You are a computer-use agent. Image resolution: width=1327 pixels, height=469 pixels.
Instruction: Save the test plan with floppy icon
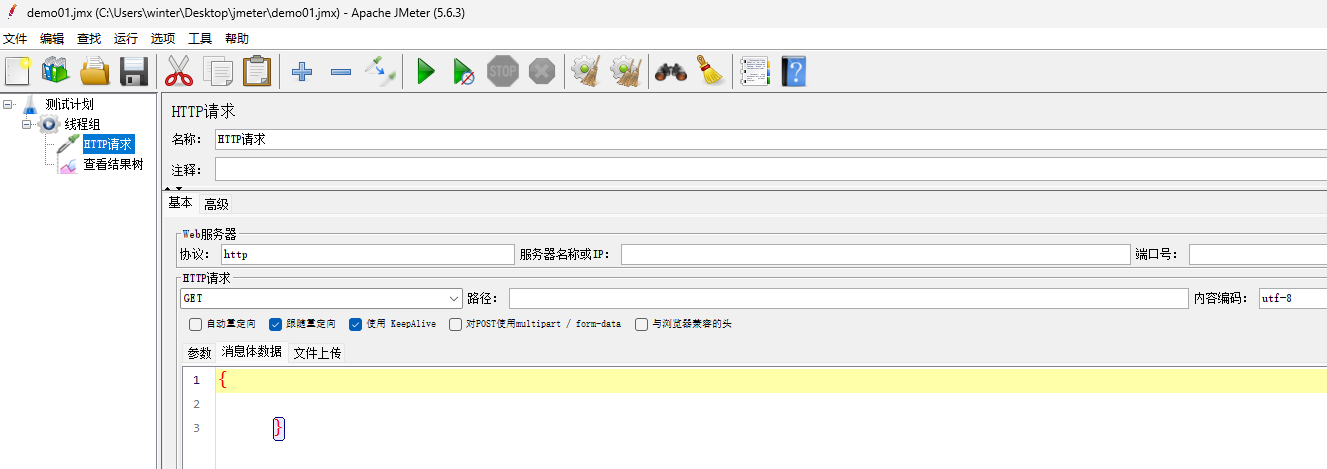[x=134, y=71]
